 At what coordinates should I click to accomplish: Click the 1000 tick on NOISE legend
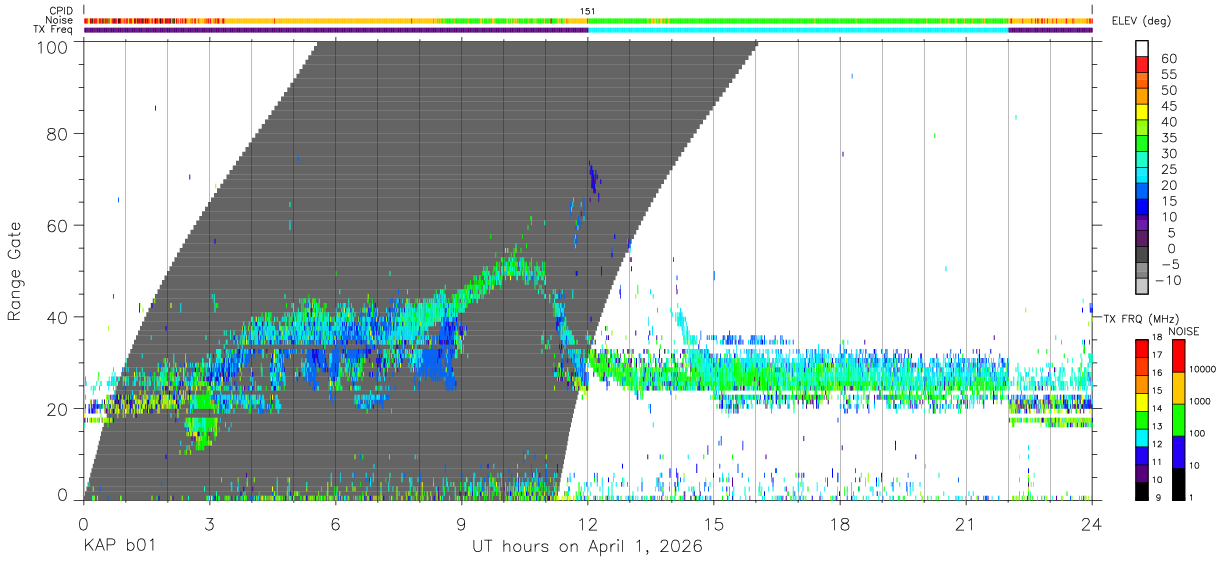[1199, 401]
